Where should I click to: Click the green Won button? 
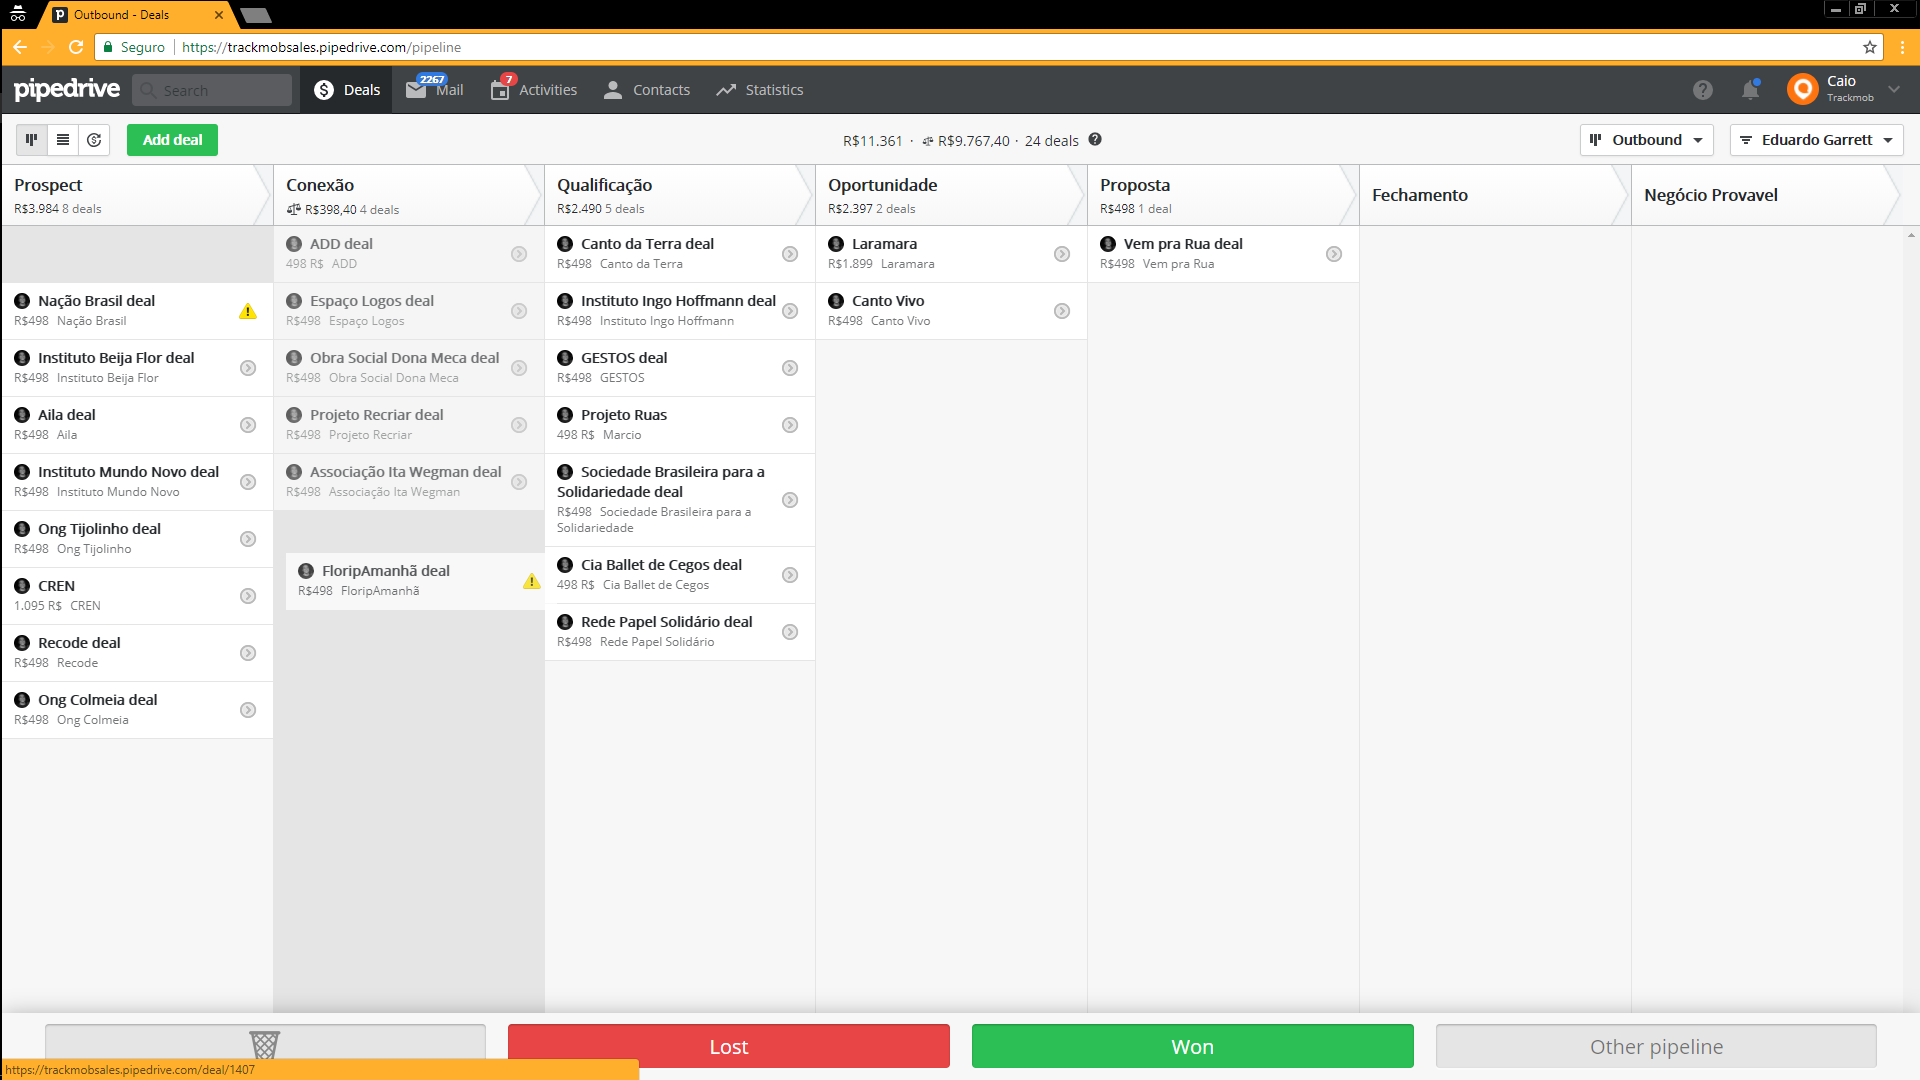[1192, 1046]
